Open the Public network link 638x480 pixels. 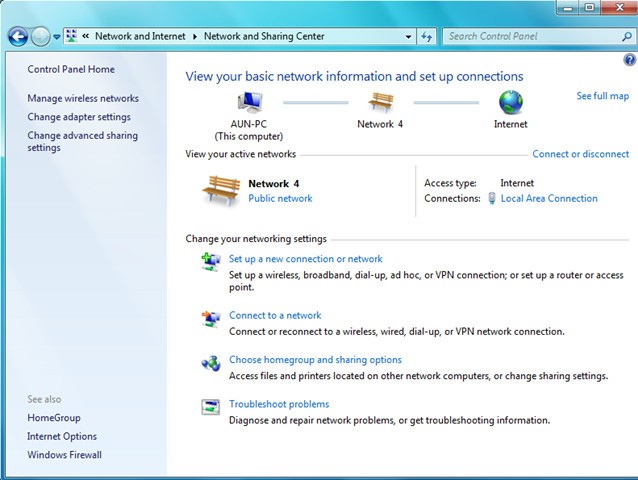click(280, 199)
